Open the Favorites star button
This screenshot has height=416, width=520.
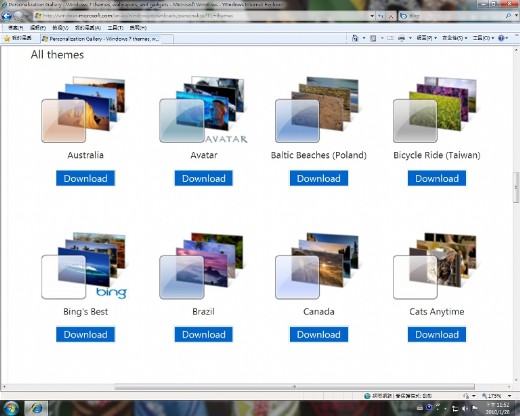18,38
